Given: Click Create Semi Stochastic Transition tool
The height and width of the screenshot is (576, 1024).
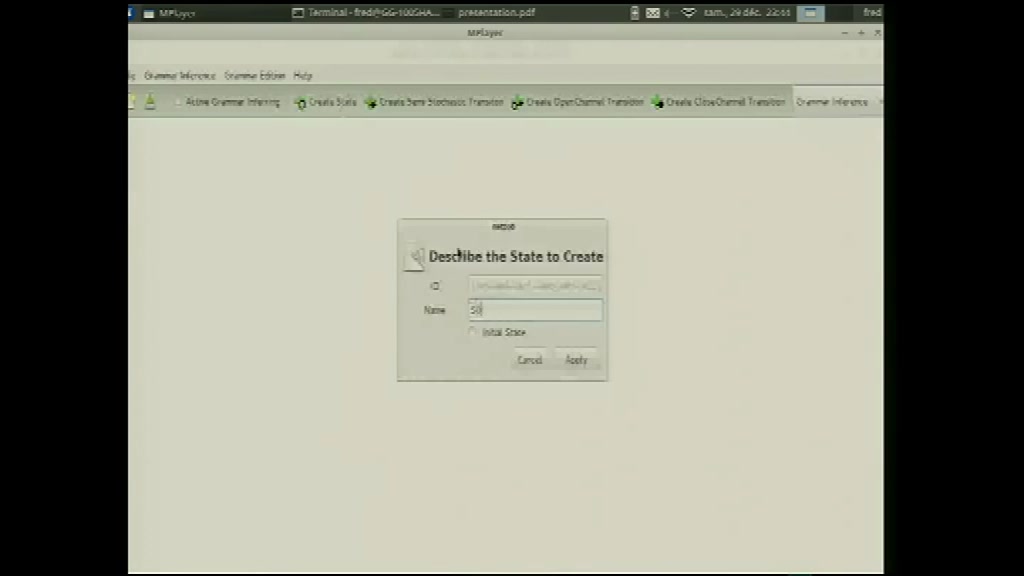Looking at the screenshot, I should 434,103.
